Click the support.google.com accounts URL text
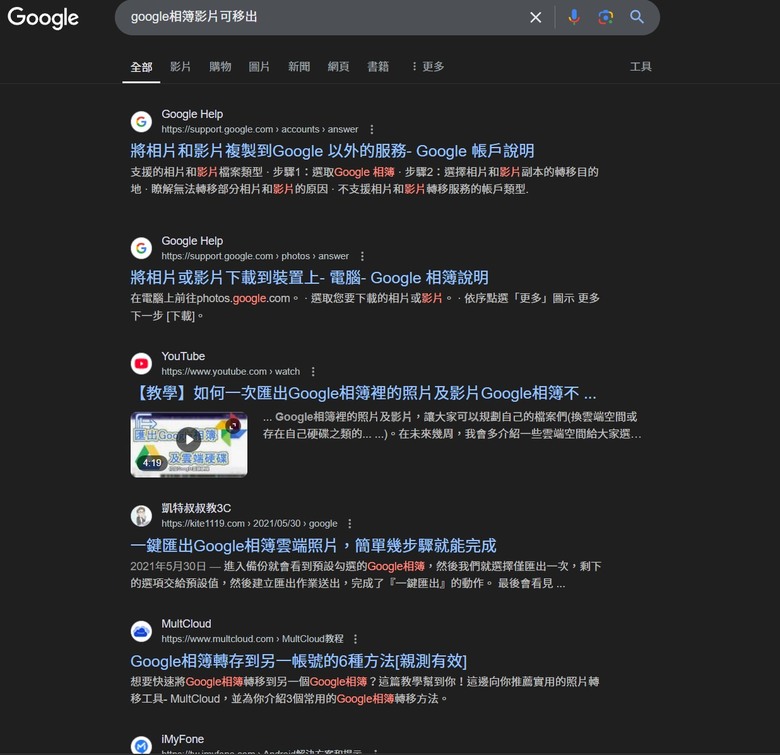 pyautogui.click(x=260, y=129)
